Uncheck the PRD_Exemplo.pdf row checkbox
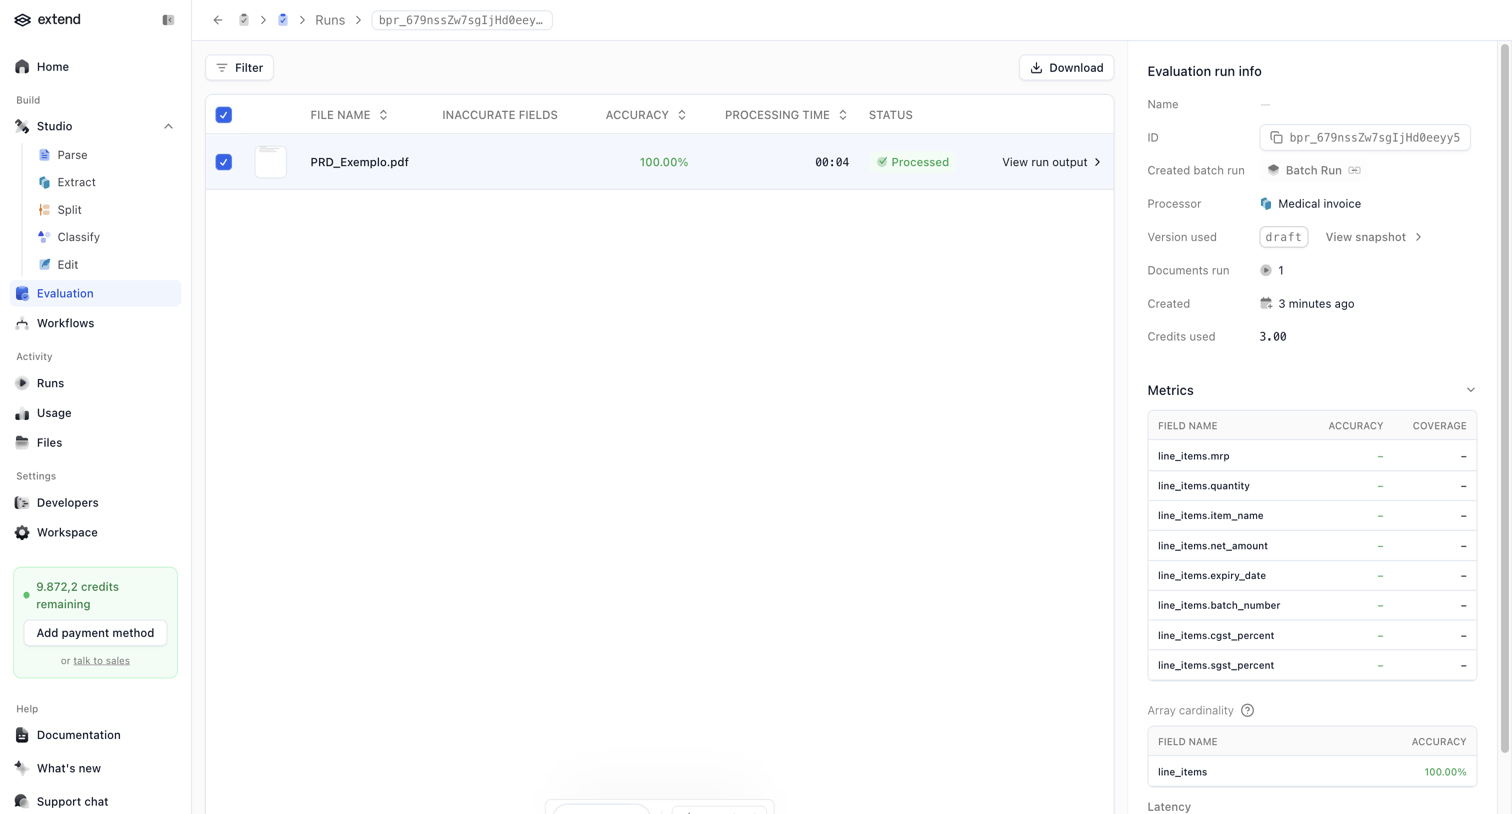This screenshot has height=814, width=1512. click(224, 162)
